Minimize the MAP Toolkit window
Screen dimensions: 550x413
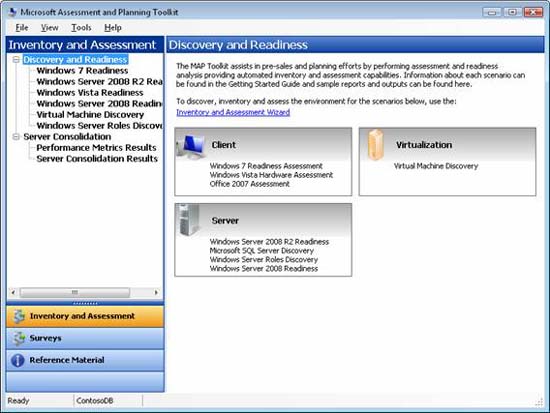tap(491, 13)
